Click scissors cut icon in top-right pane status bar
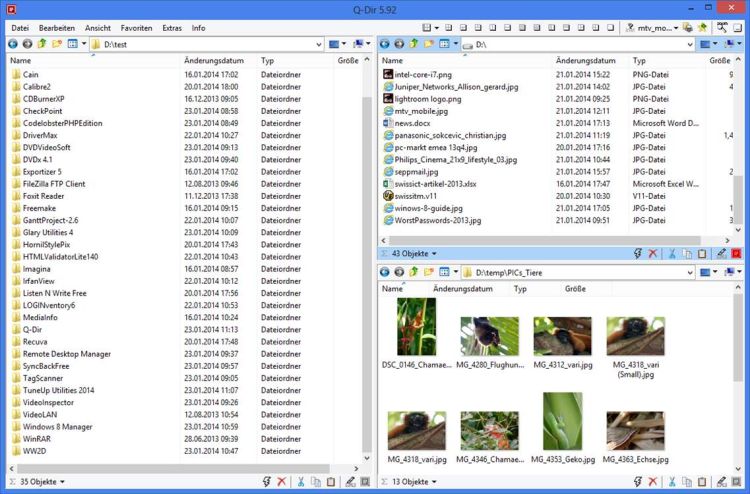Screen dimensions: 750x494 pos(673,254)
